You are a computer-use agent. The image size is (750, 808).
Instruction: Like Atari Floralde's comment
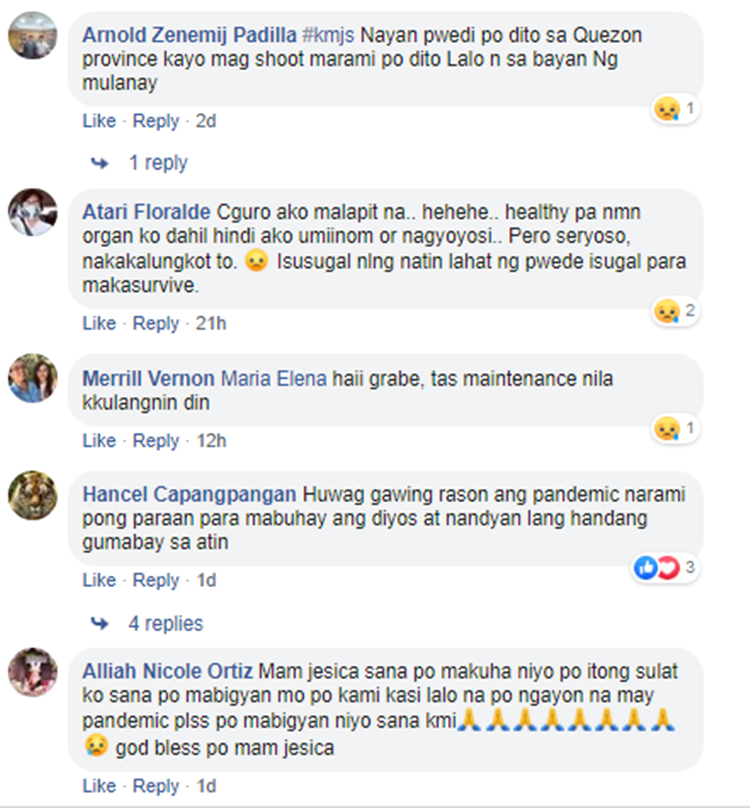[x=99, y=323]
